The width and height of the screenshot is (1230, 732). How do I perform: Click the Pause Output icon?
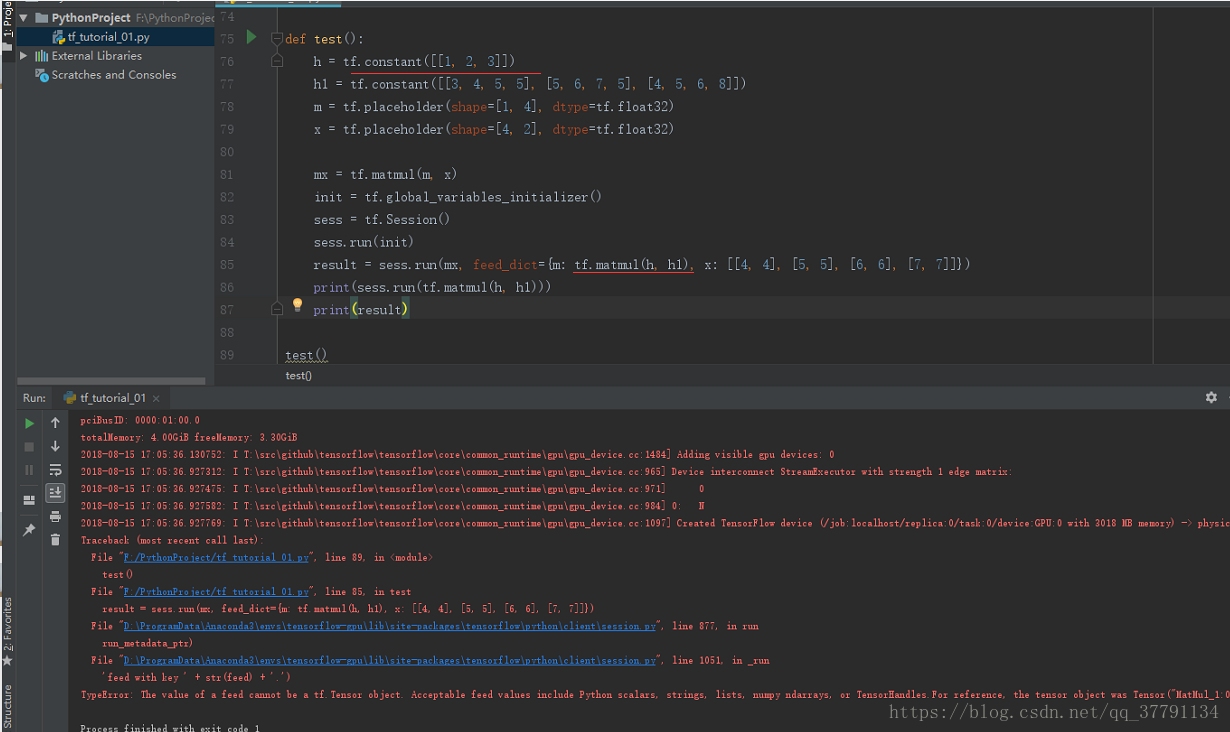[29, 469]
